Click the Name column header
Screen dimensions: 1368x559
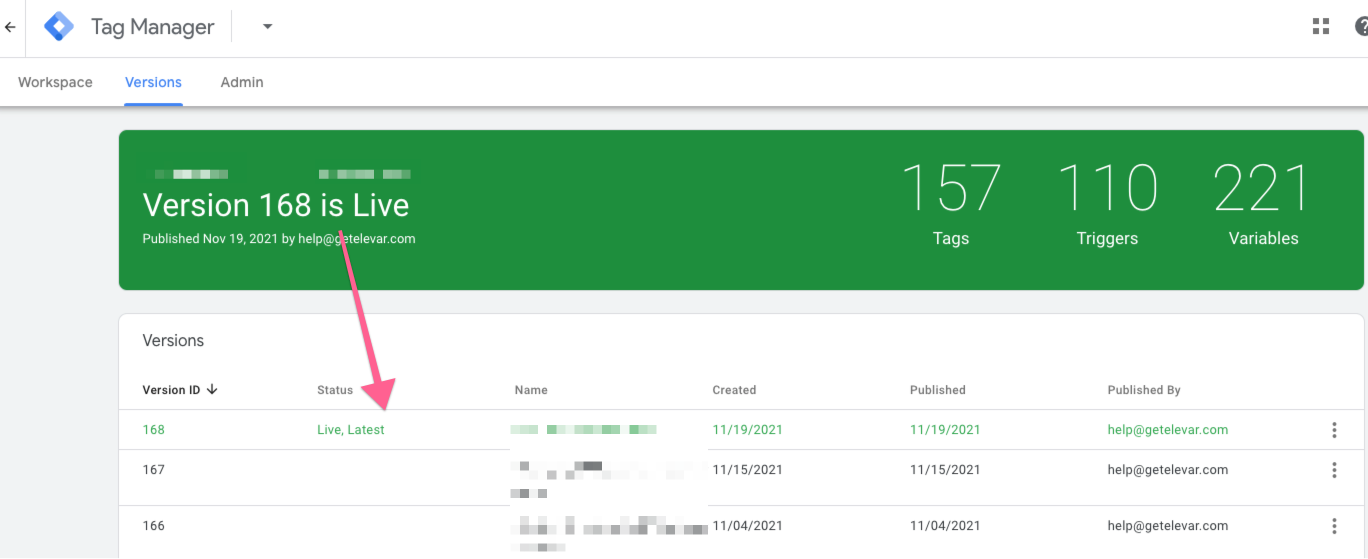(x=531, y=390)
